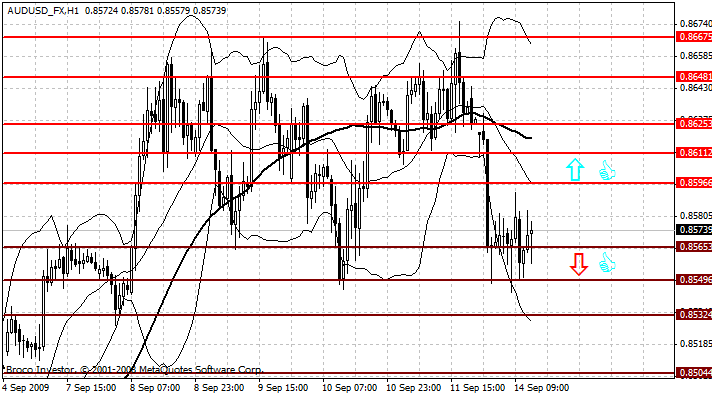Click the 0.86675 red price label

pos(694,37)
